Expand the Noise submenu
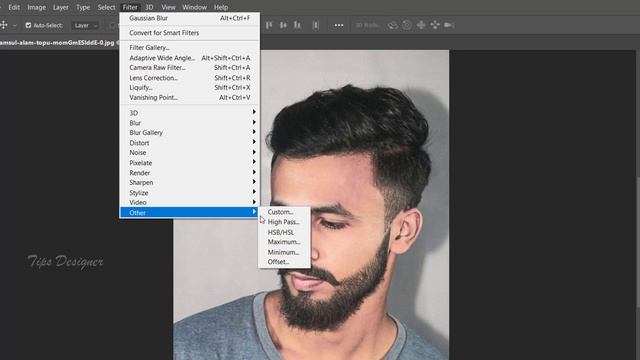This screenshot has width=640, height=360. point(189,153)
